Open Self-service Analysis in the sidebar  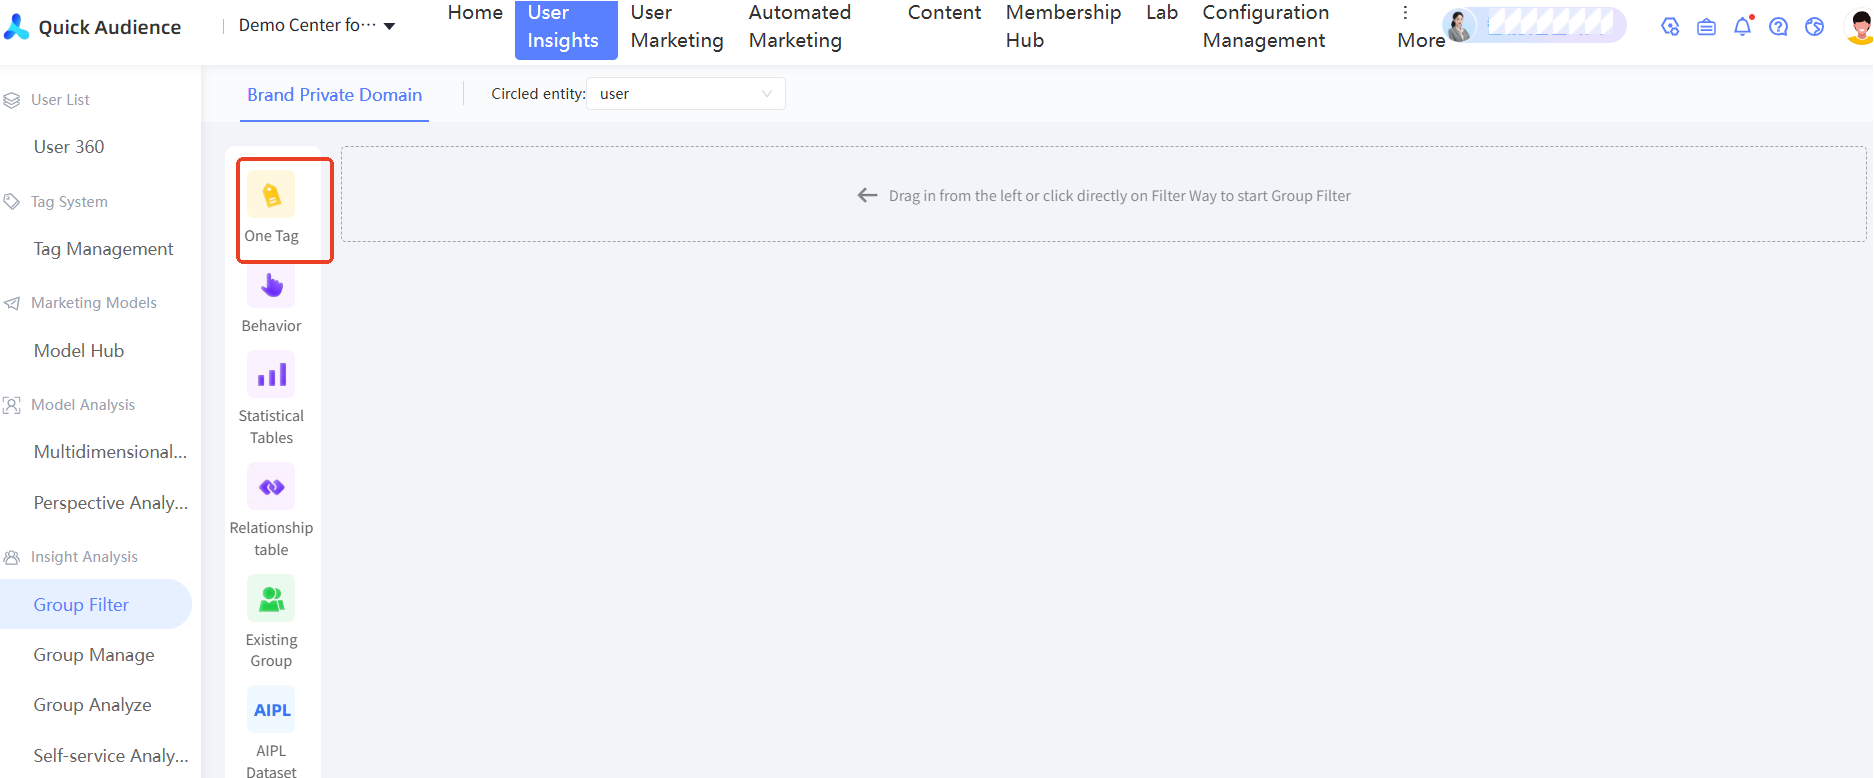(x=110, y=756)
